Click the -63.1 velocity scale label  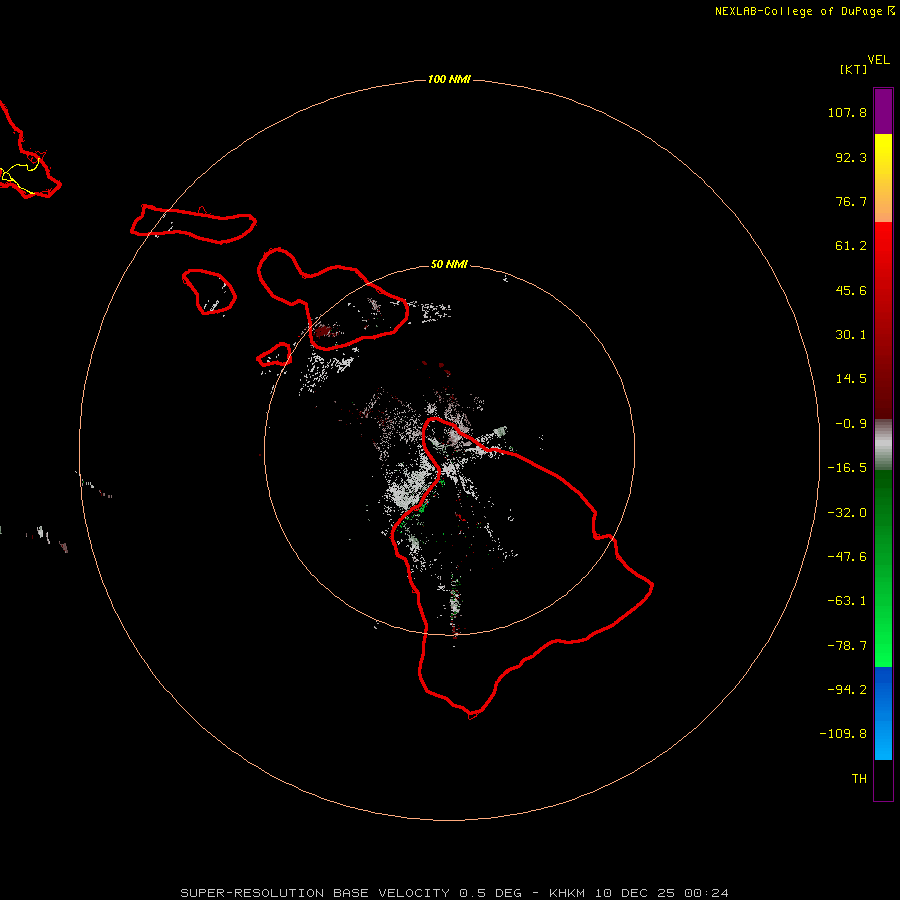point(847,601)
